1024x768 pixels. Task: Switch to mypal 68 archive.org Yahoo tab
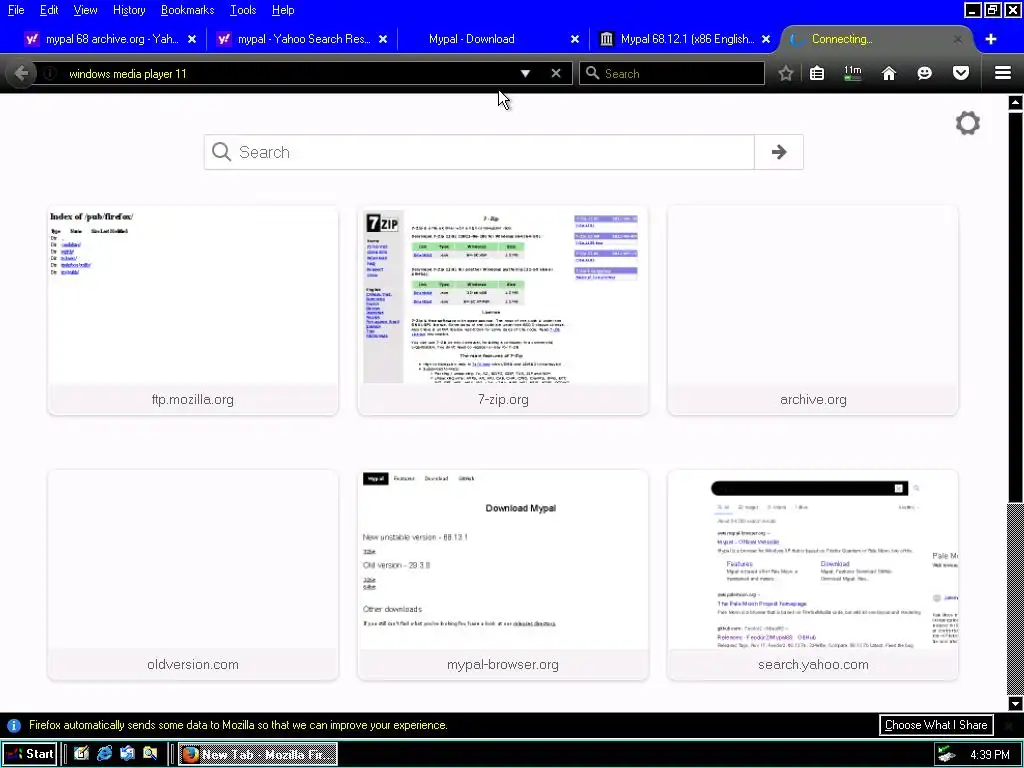pos(110,39)
